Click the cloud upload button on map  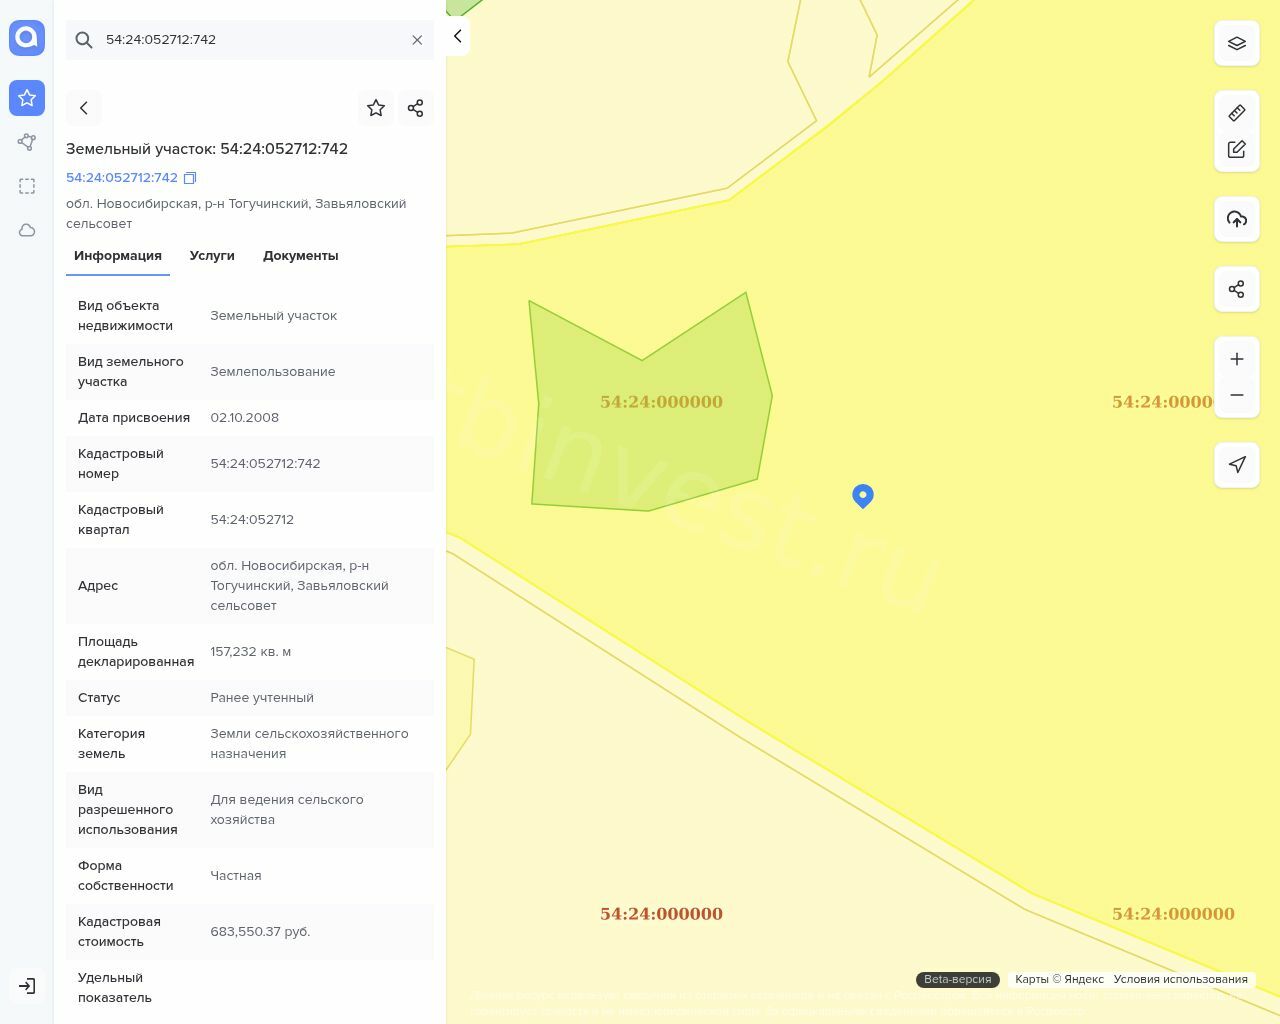pyautogui.click(x=1236, y=219)
